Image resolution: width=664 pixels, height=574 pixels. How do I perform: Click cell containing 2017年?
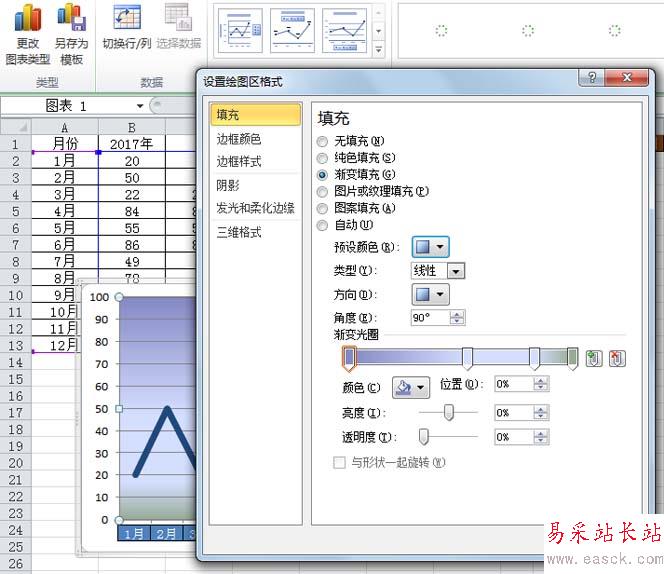[132, 144]
